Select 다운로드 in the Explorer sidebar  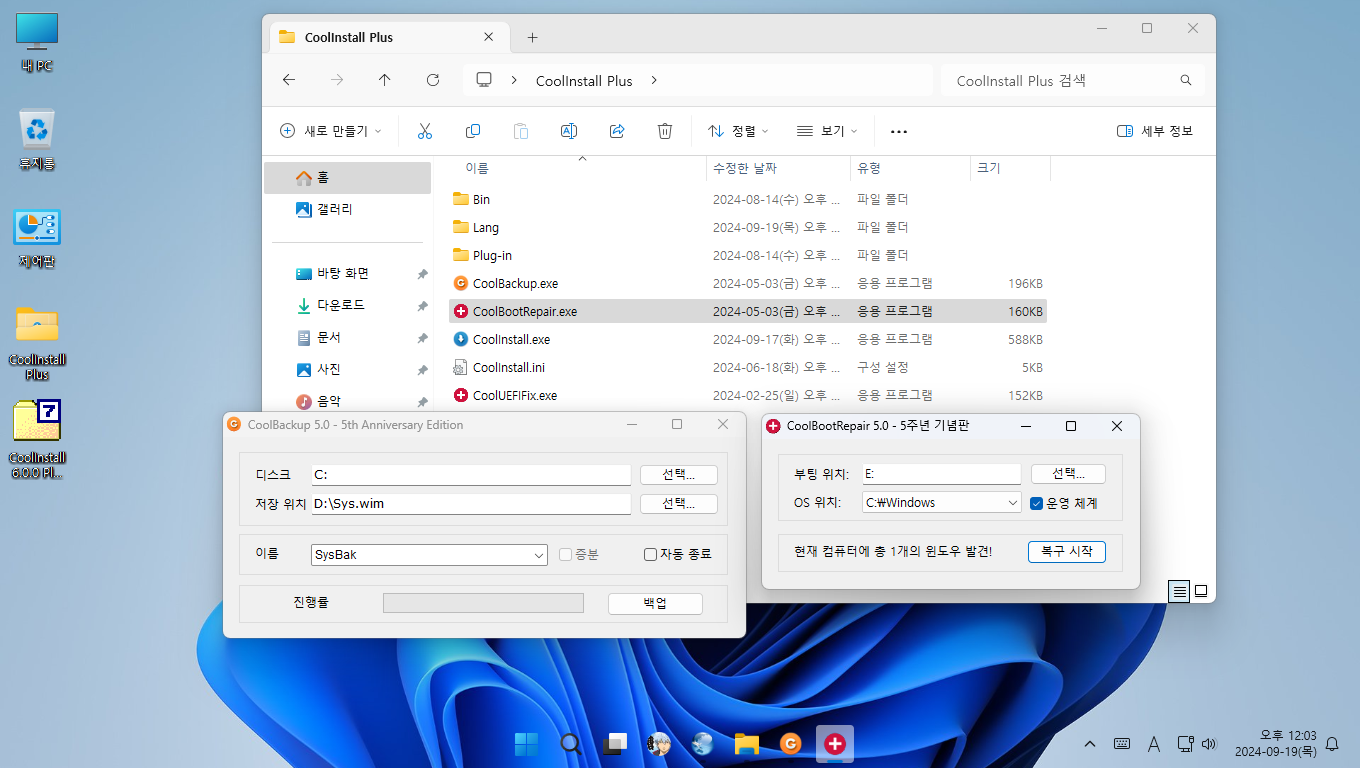(x=347, y=305)
